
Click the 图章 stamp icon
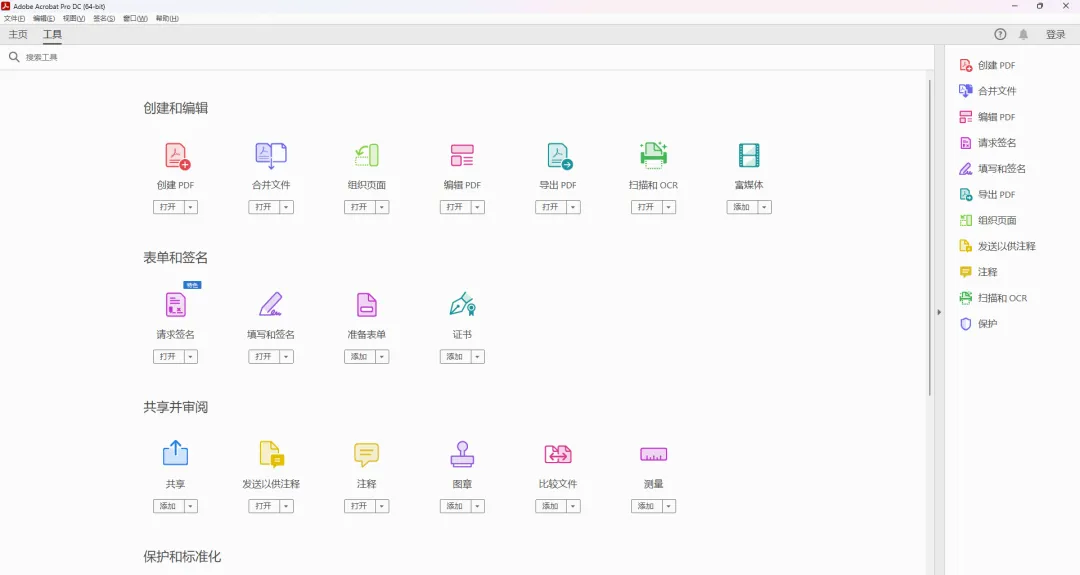(x=462, y=454)
